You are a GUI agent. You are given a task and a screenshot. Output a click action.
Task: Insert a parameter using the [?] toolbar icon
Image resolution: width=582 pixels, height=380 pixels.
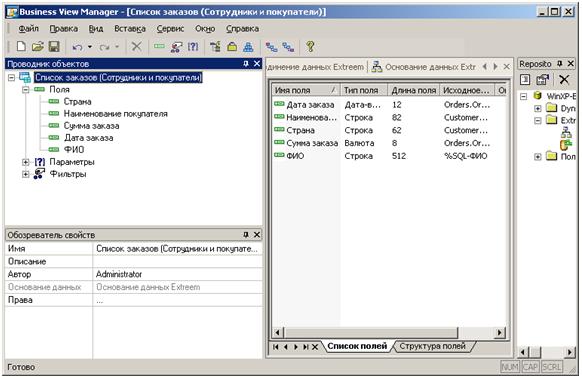(x=193, y=47)
